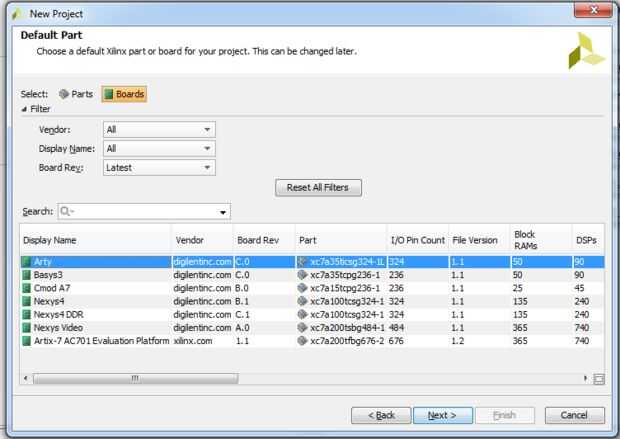The height and width of the screenshot is (439, 620).
Task: Click the Basys3 board icon
Action: click(x=26, y=275)
